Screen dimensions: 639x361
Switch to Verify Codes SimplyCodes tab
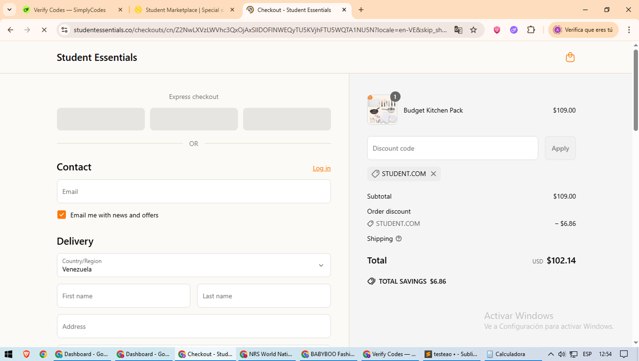click(x=70, y=10)
